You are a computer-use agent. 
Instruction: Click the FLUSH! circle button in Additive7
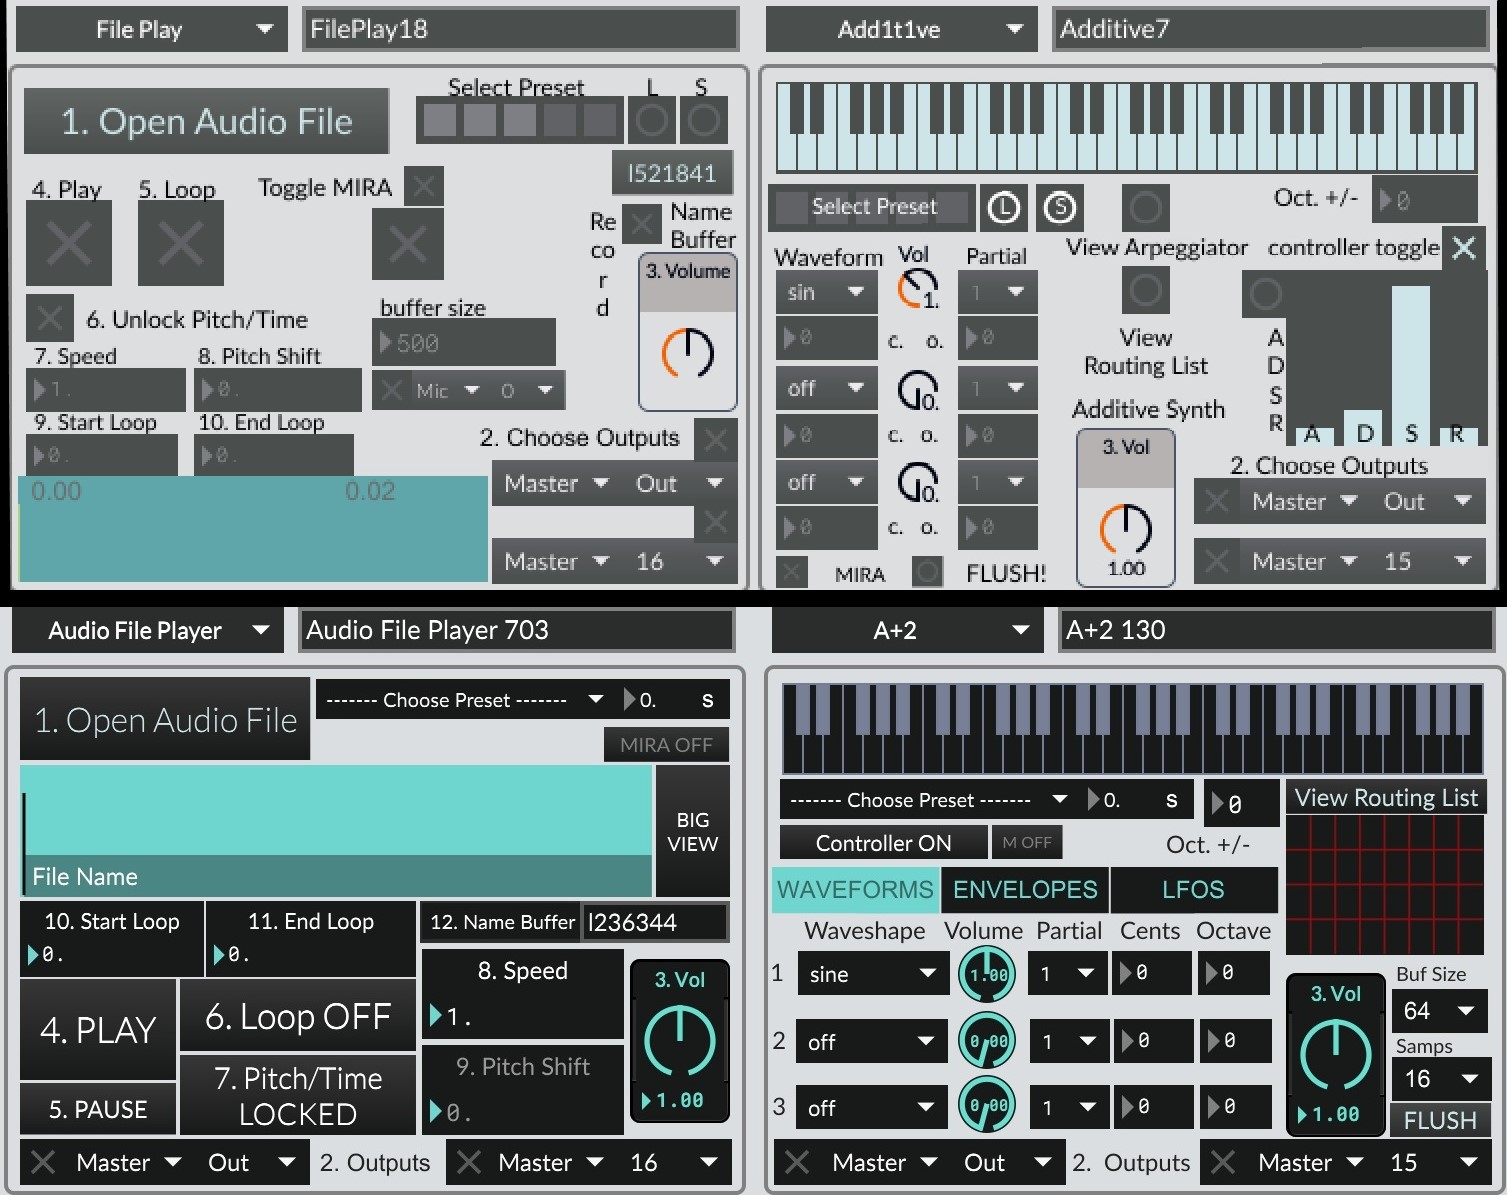tap(927, 572)
